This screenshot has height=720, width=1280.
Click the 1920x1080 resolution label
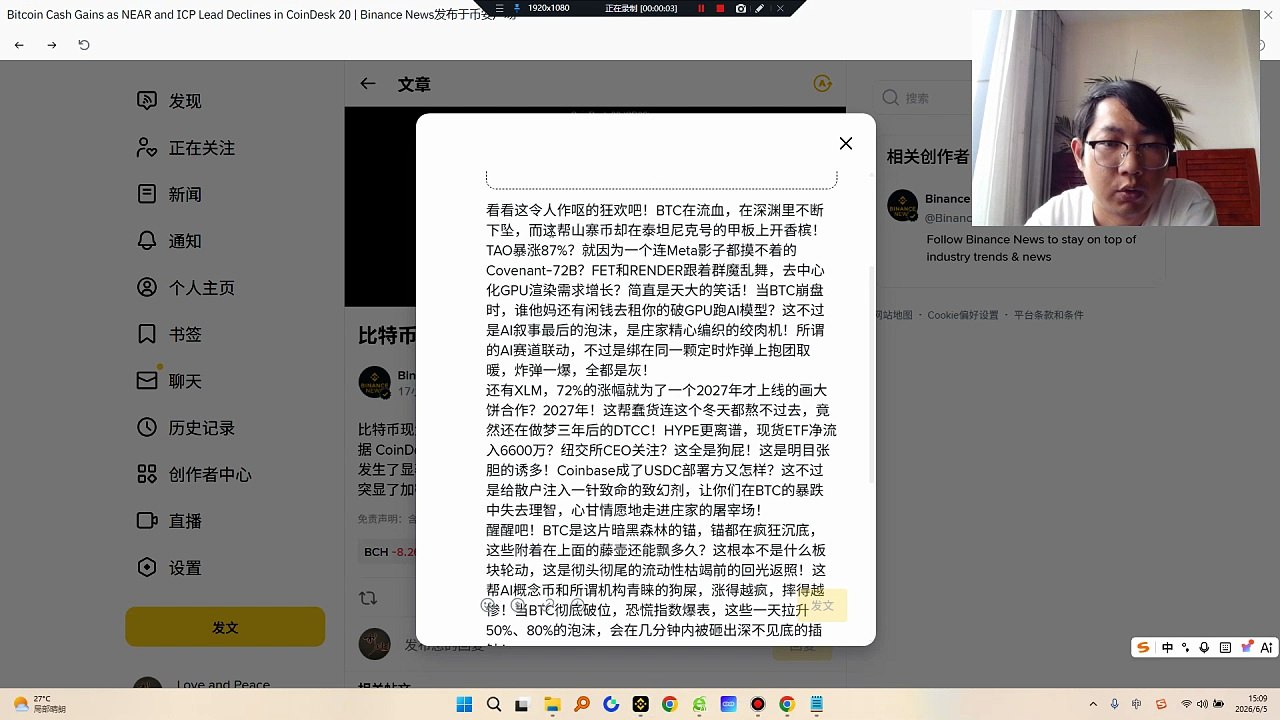(548, 8)
